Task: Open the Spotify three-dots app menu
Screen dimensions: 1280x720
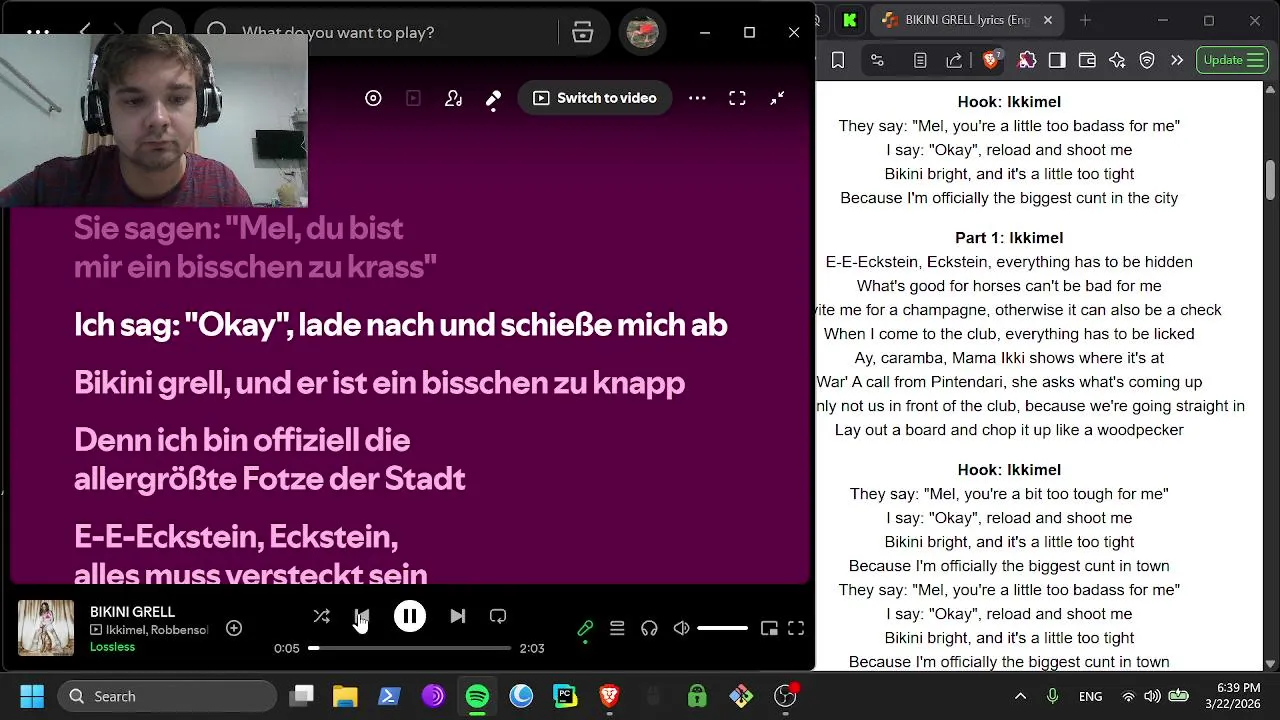Action: pos(38,31)
